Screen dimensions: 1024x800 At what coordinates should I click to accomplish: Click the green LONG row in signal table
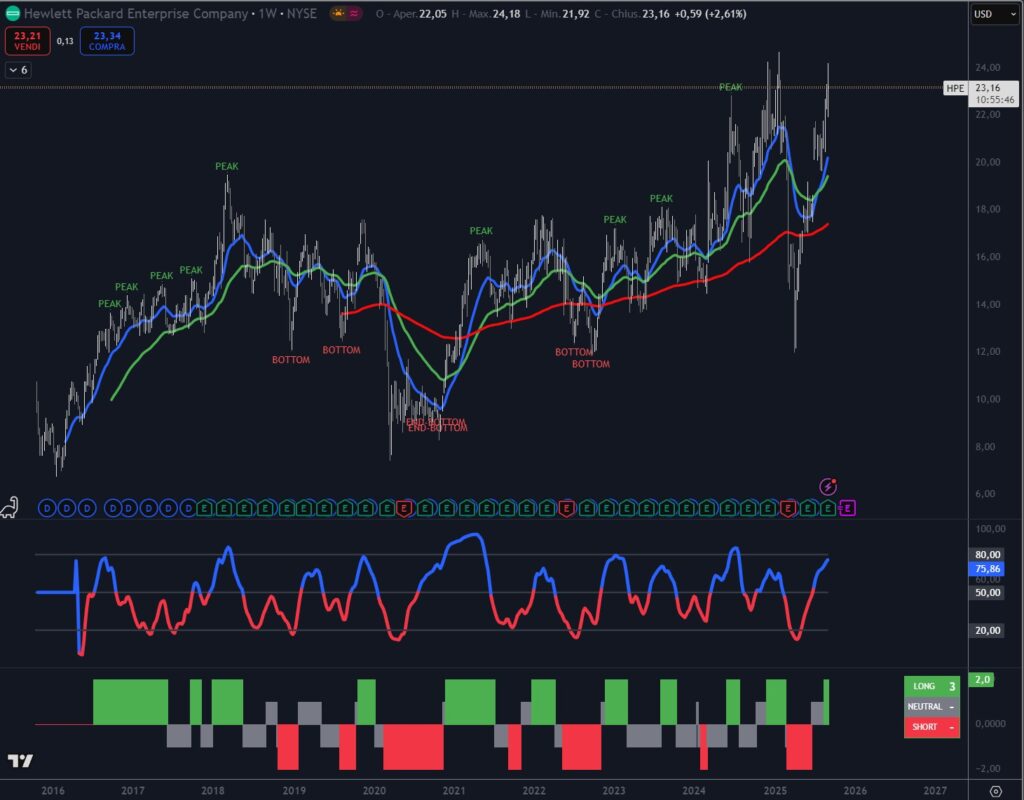point(931,686)
